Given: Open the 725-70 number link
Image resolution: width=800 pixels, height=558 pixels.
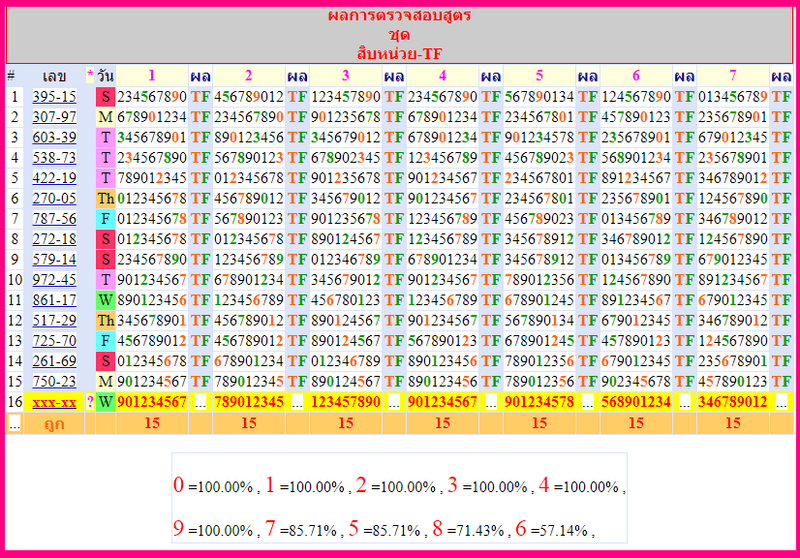Looking at the screenshot, I should [x=54, y=341].
